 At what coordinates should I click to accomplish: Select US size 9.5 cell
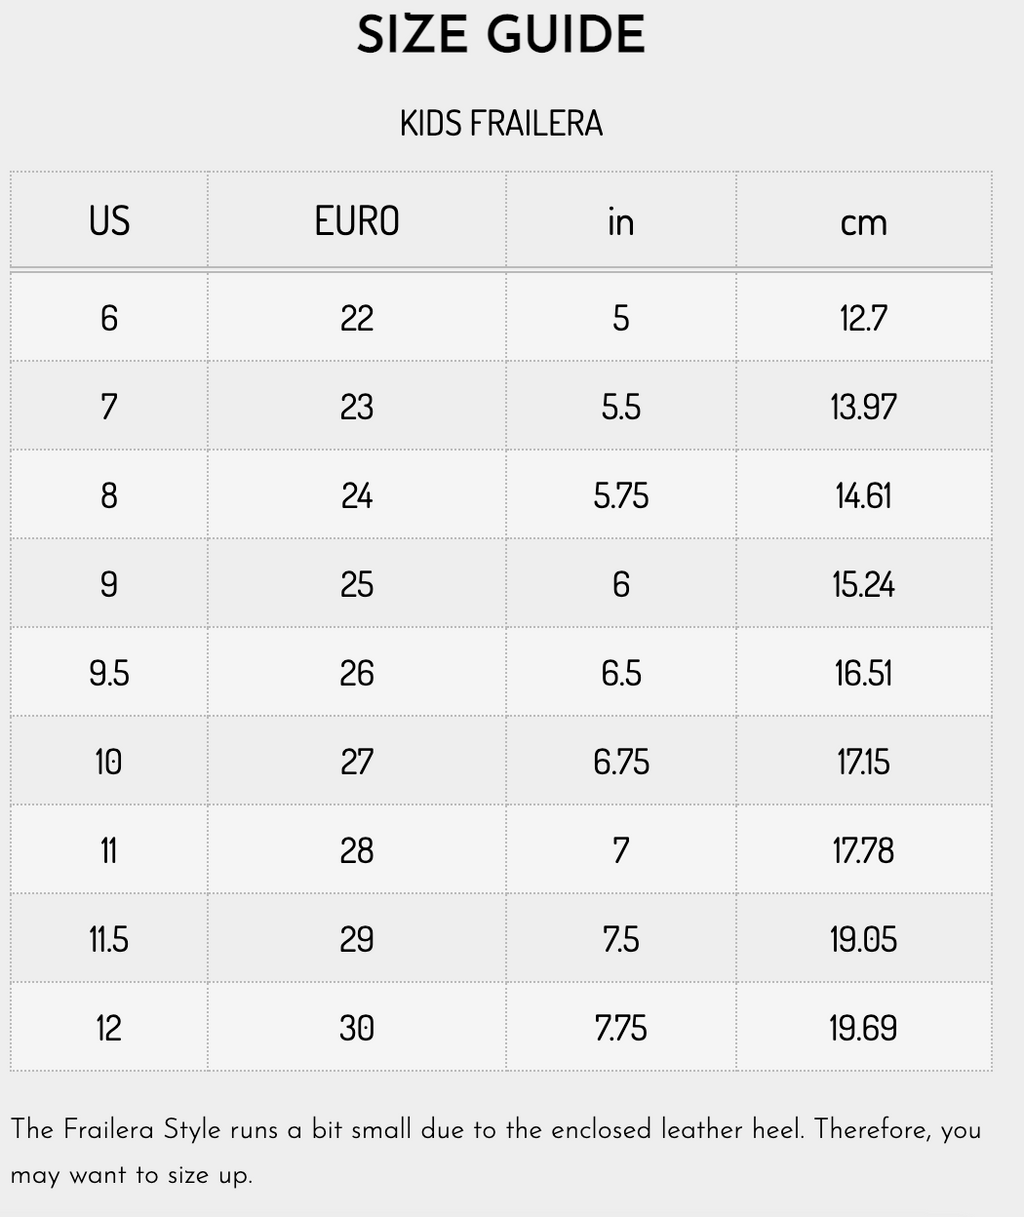(109, 673)
